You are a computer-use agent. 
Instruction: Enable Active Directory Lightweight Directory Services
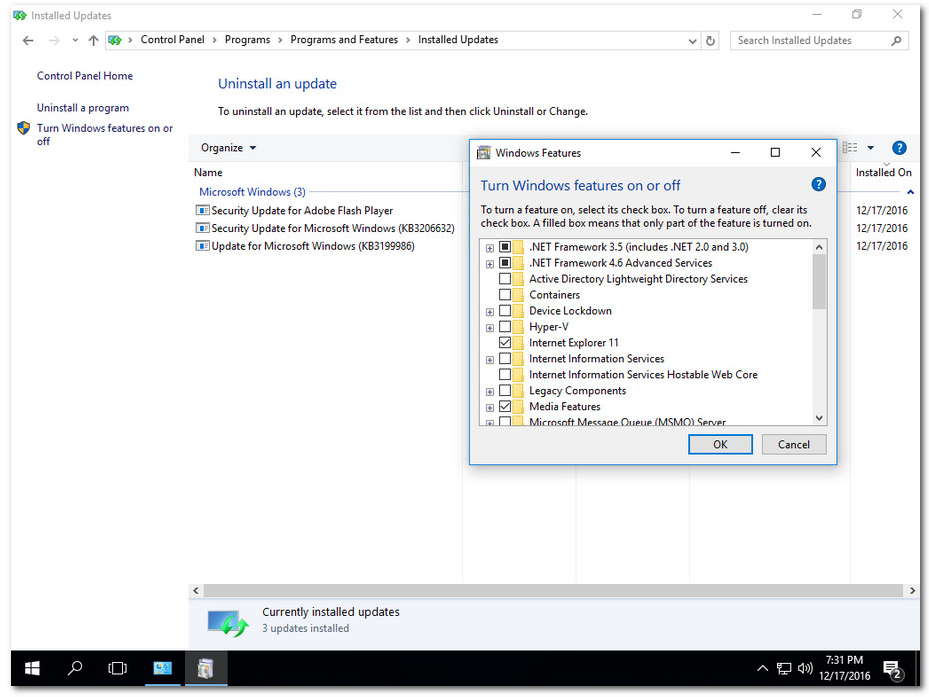(505, 279)
